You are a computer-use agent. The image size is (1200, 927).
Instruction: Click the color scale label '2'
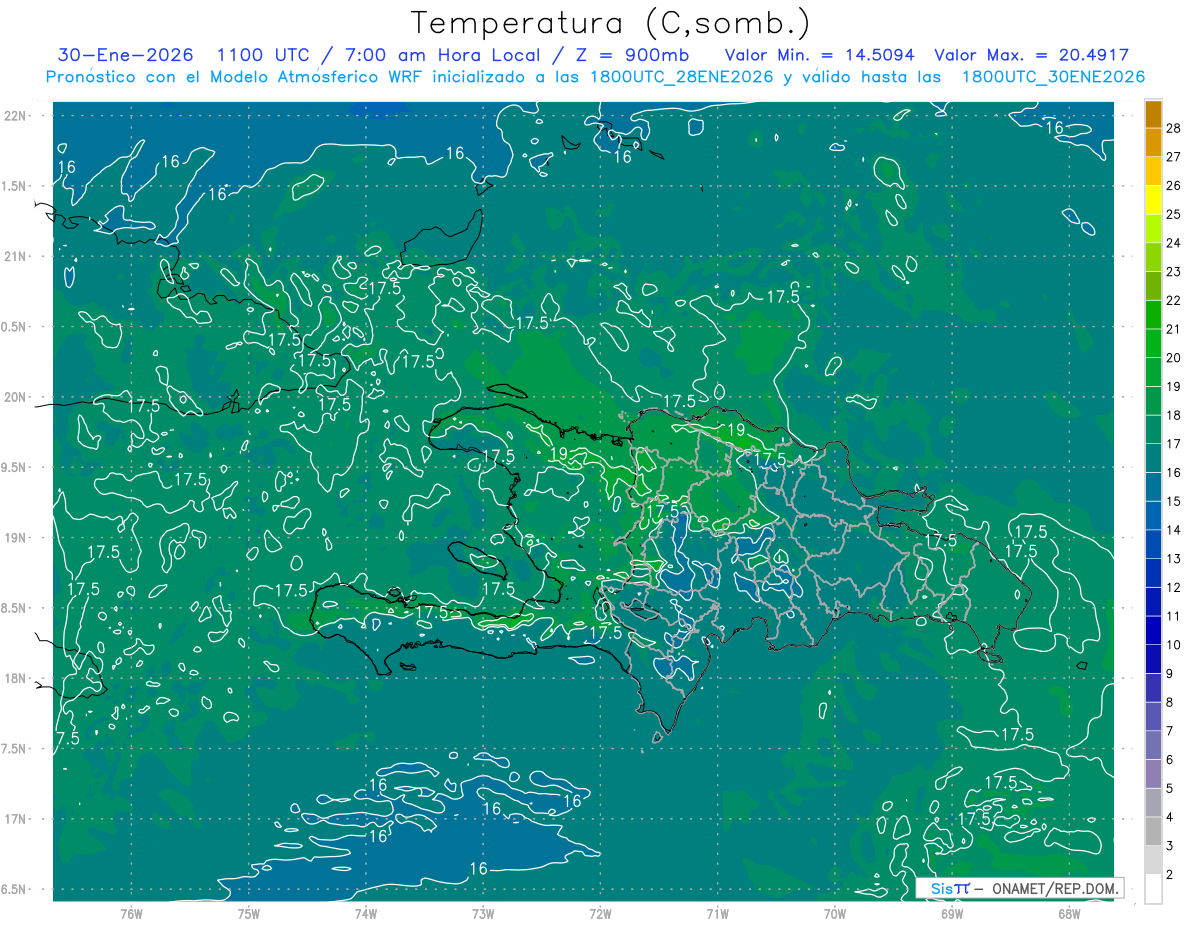coord(1170,874)
